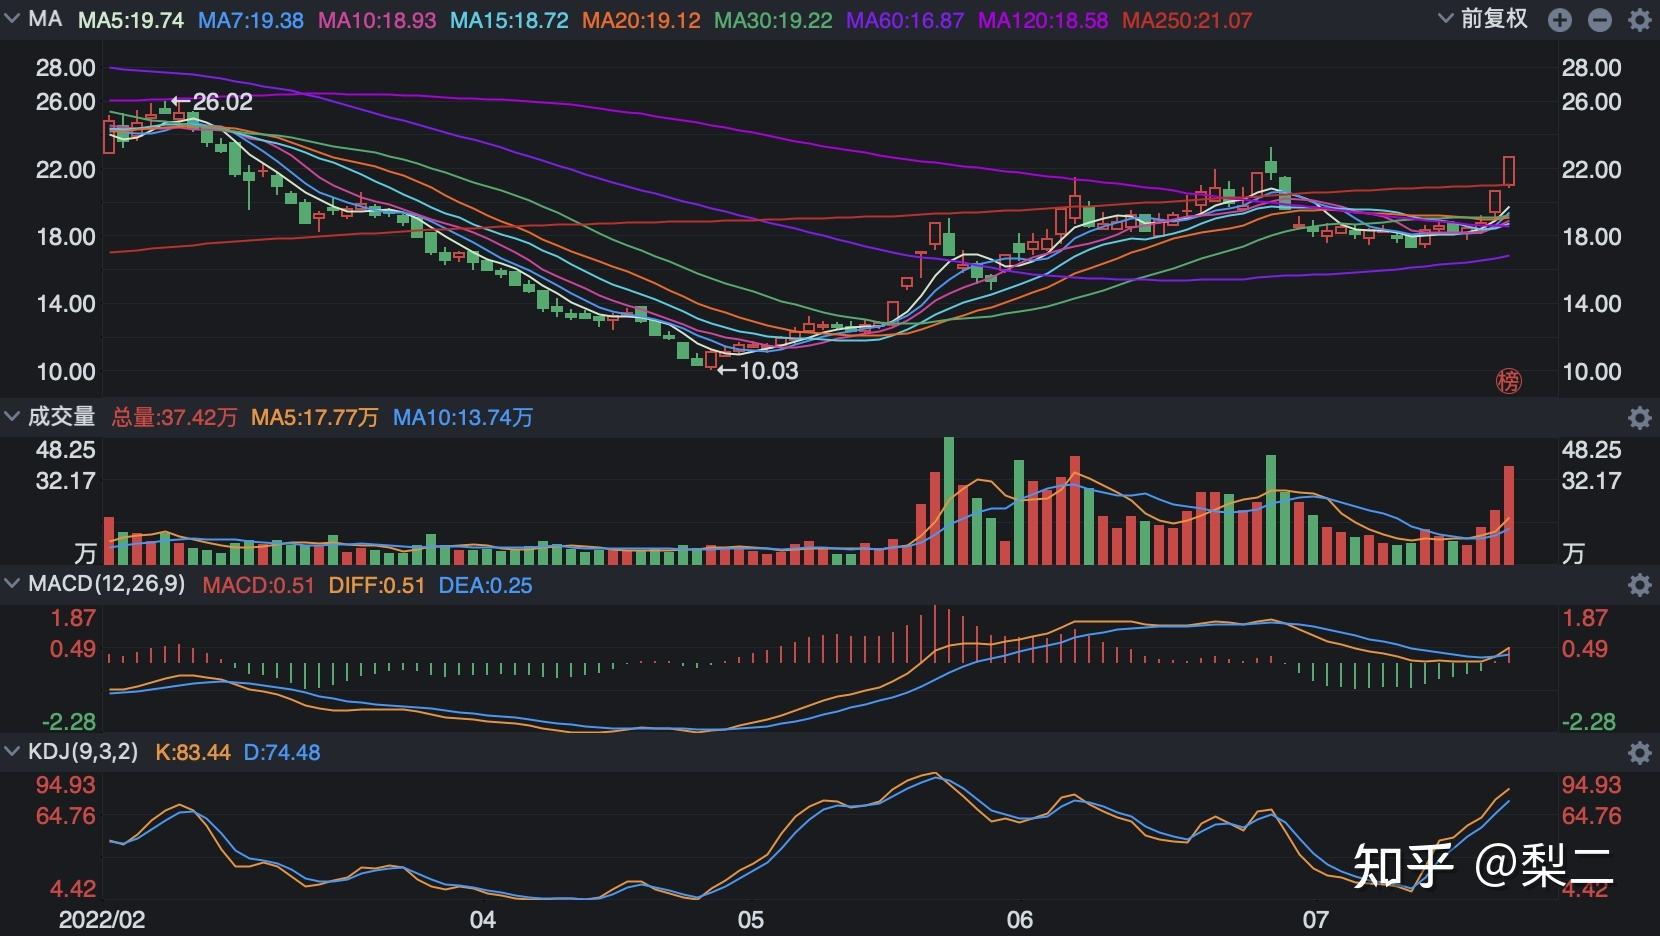1660x936 pixels.
Task: Collapse the MA indicator chevron
Action: click(13, 19)
